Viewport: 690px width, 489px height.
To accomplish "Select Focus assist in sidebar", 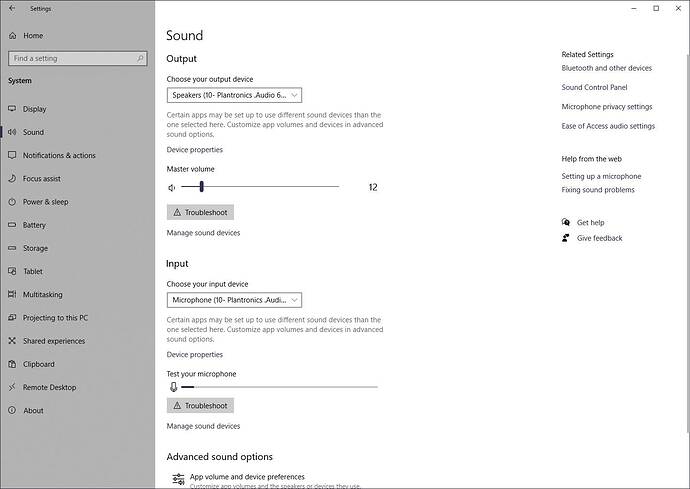I will pyautogui.click(x=41, y=179).
